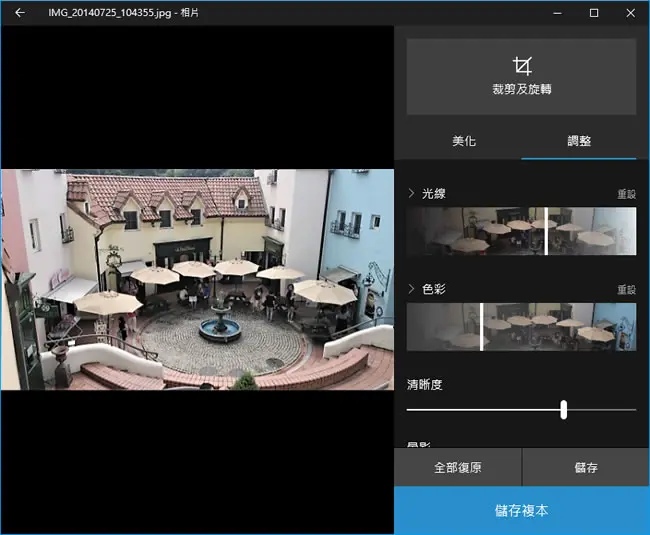Click the 清晰度 slider handle
Screen dimensions: 650x535
pyautogui.click(x=563, y=409)
